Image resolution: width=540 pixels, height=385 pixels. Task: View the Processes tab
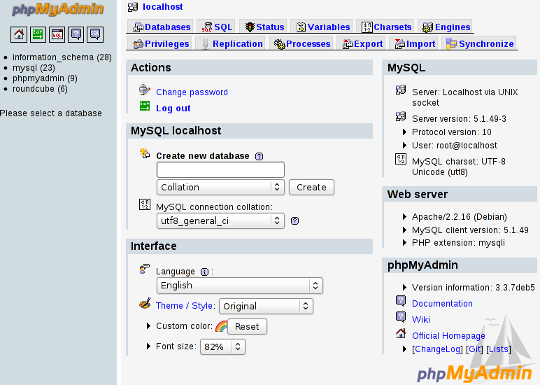click(302, 44)
